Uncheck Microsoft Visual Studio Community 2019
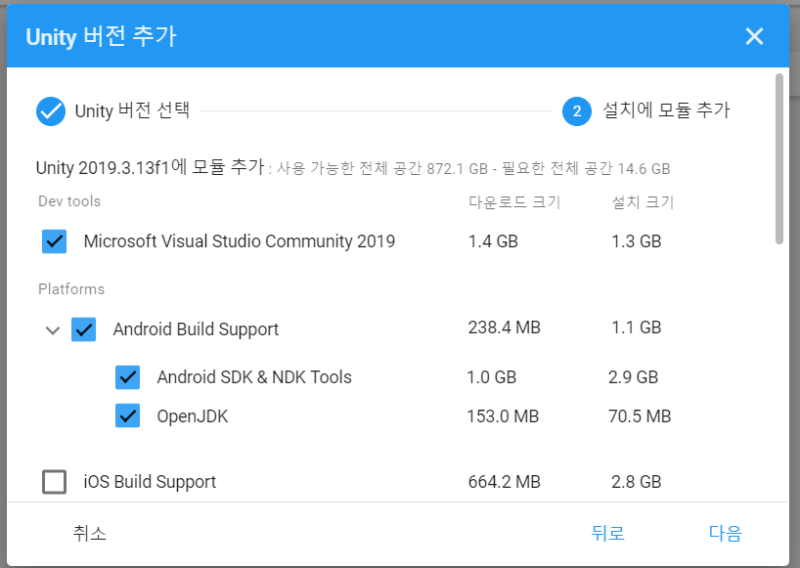Screen dimensions: 800x568 [54, 241]
